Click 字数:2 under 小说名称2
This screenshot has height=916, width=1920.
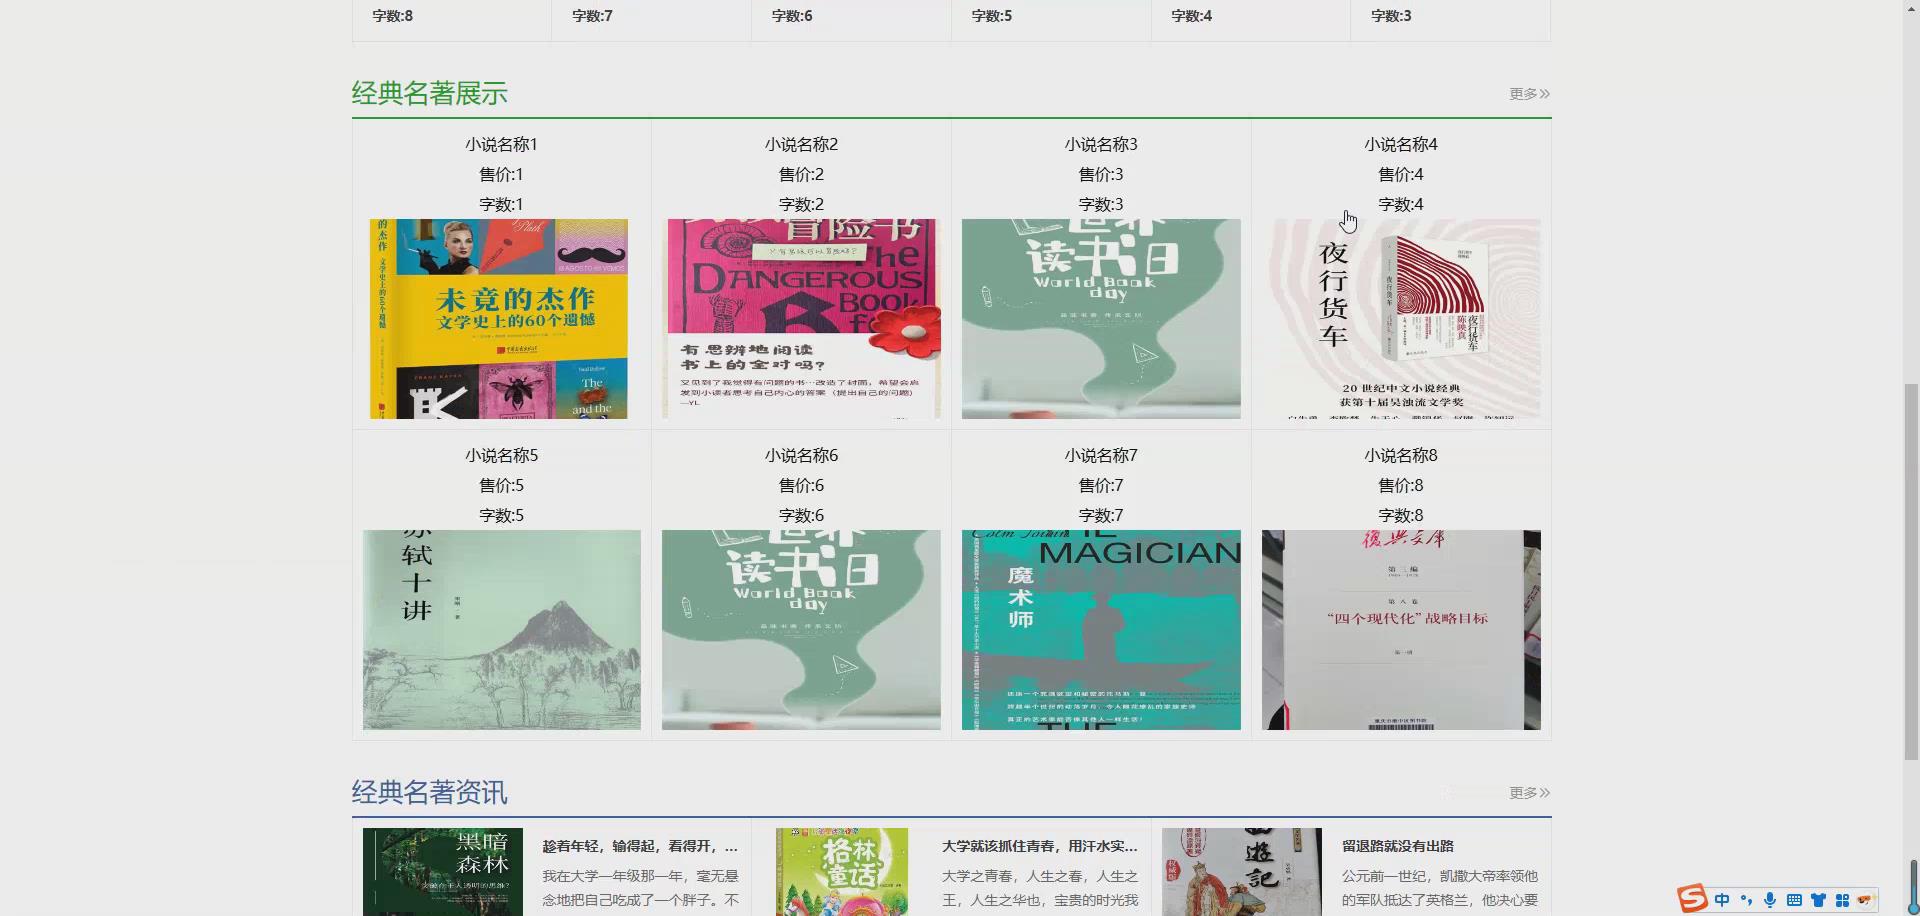pyautogui.click(x=801, y=205)
